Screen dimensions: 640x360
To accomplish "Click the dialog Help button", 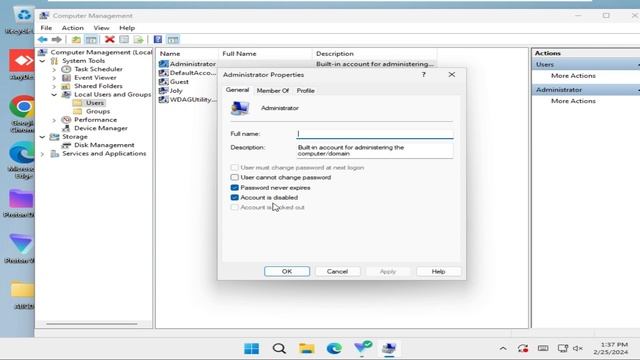I will (x=438, y=271).
